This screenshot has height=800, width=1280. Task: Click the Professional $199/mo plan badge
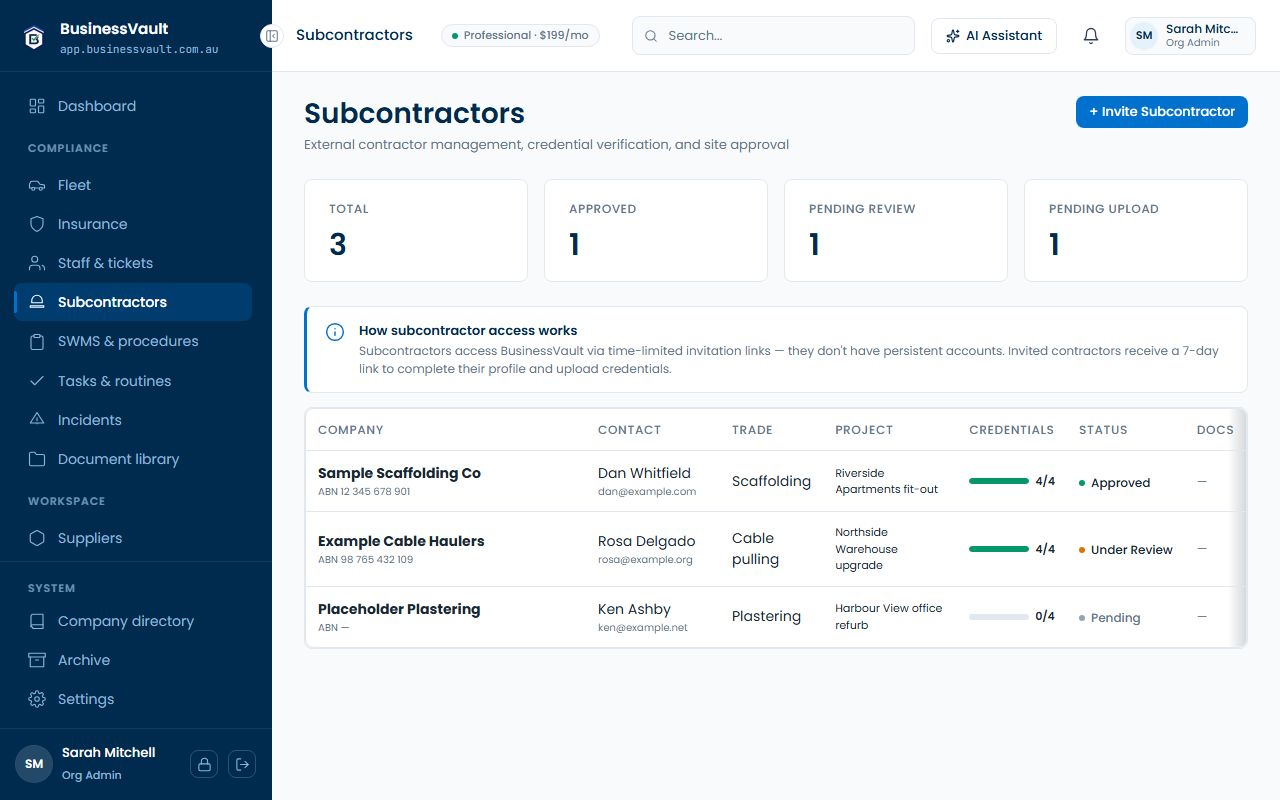pos(520,36)
